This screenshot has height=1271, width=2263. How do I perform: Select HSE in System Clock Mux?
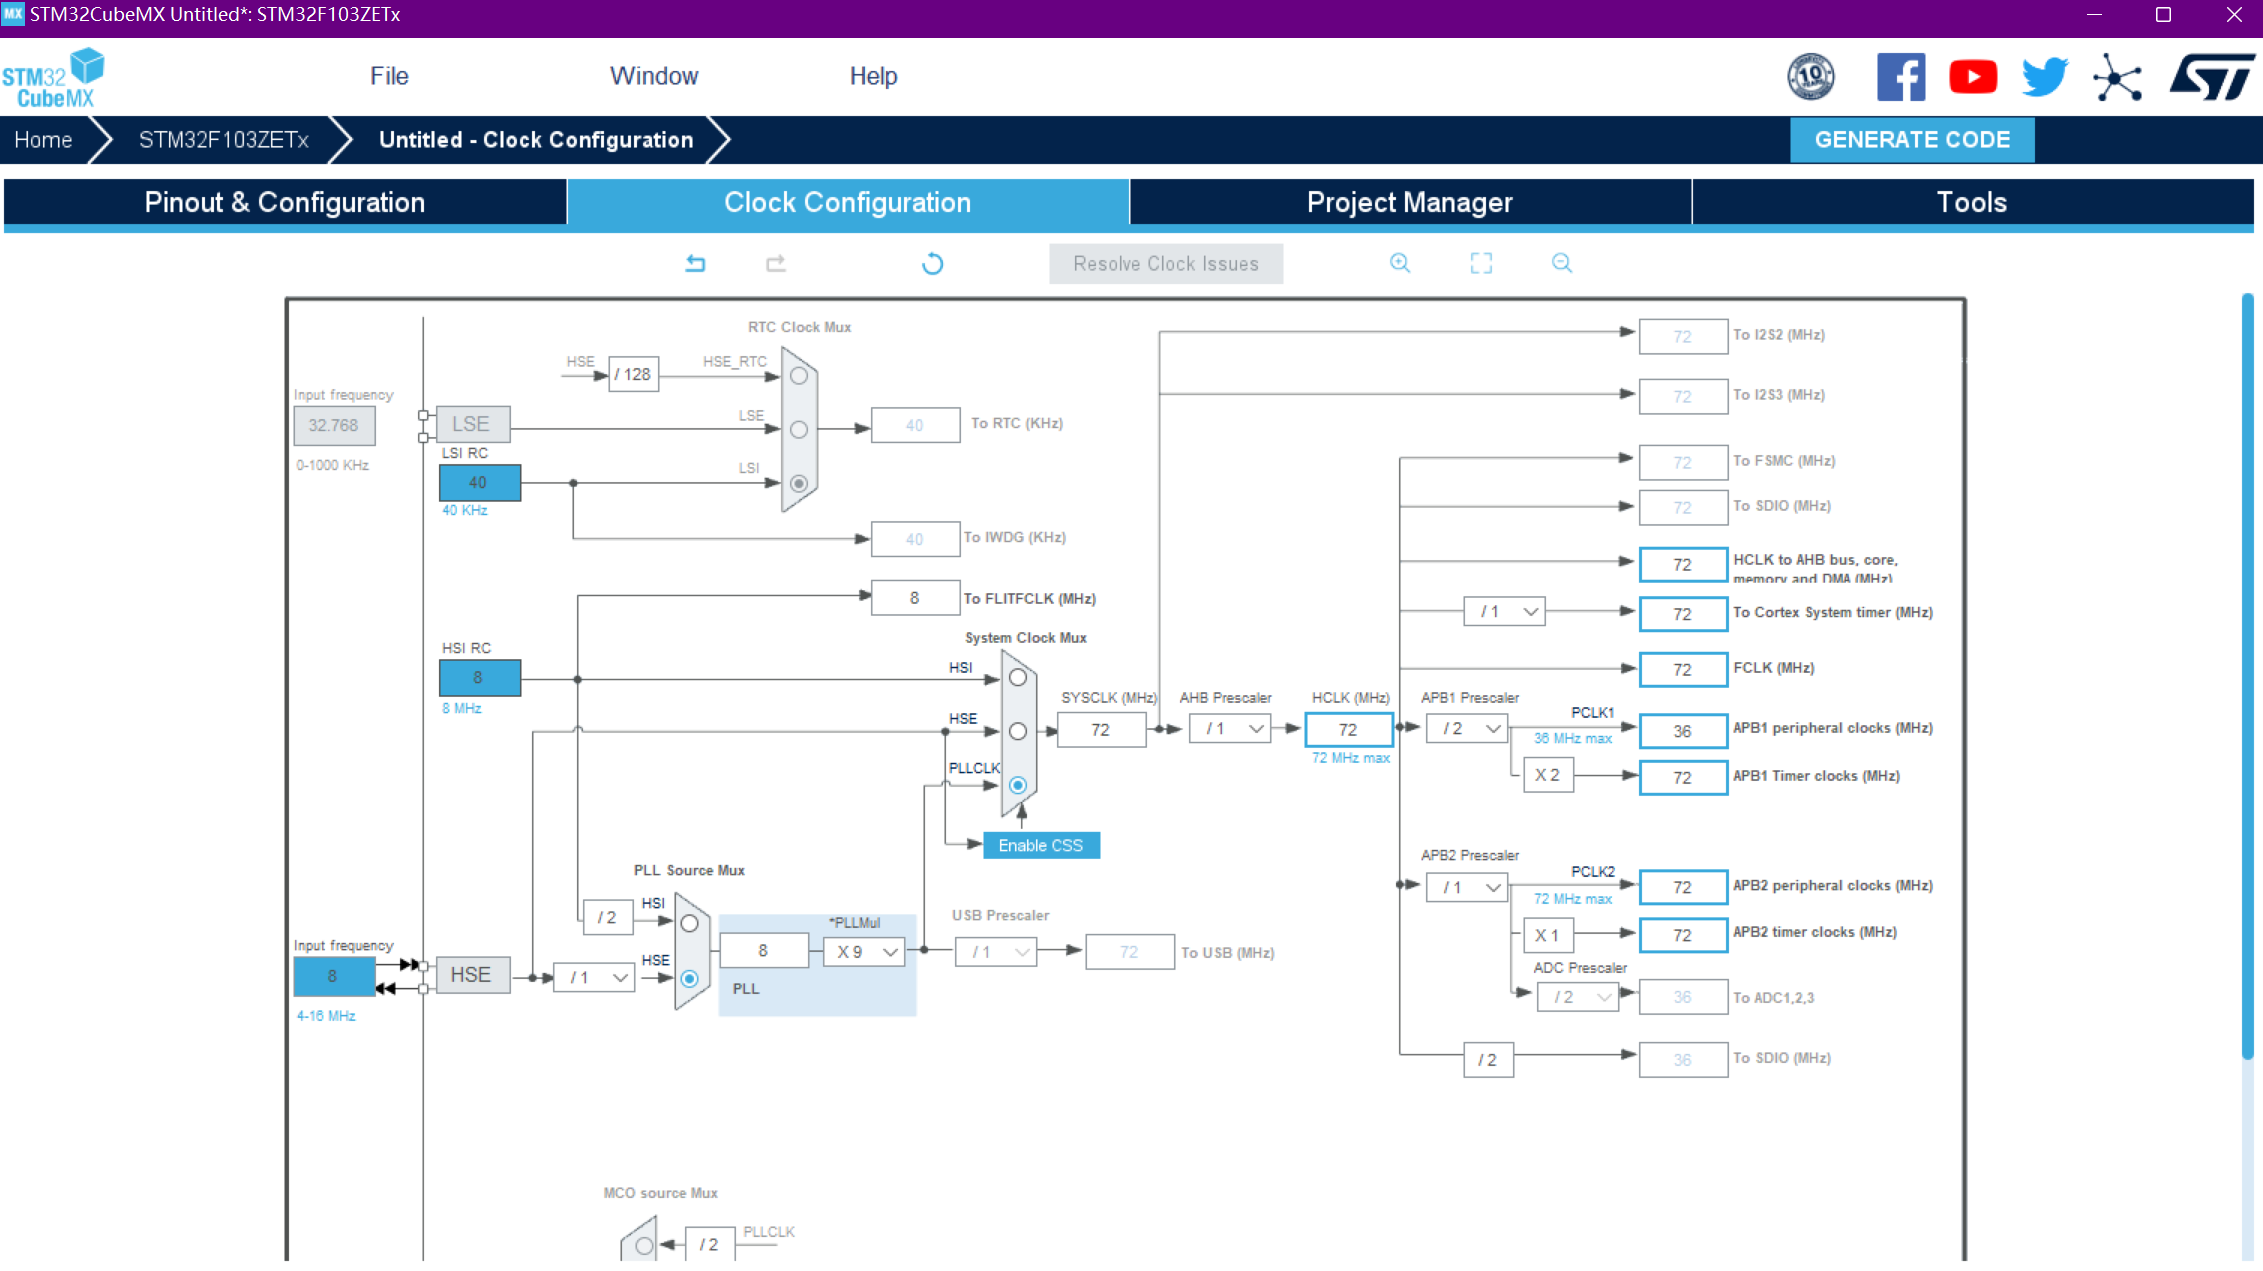tap(1018, 731)
